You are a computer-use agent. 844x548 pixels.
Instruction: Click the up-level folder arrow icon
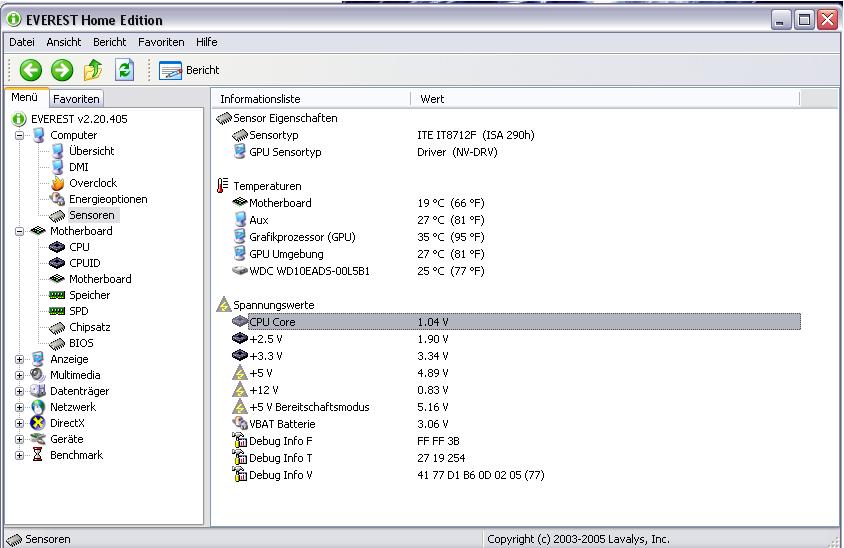93,70
